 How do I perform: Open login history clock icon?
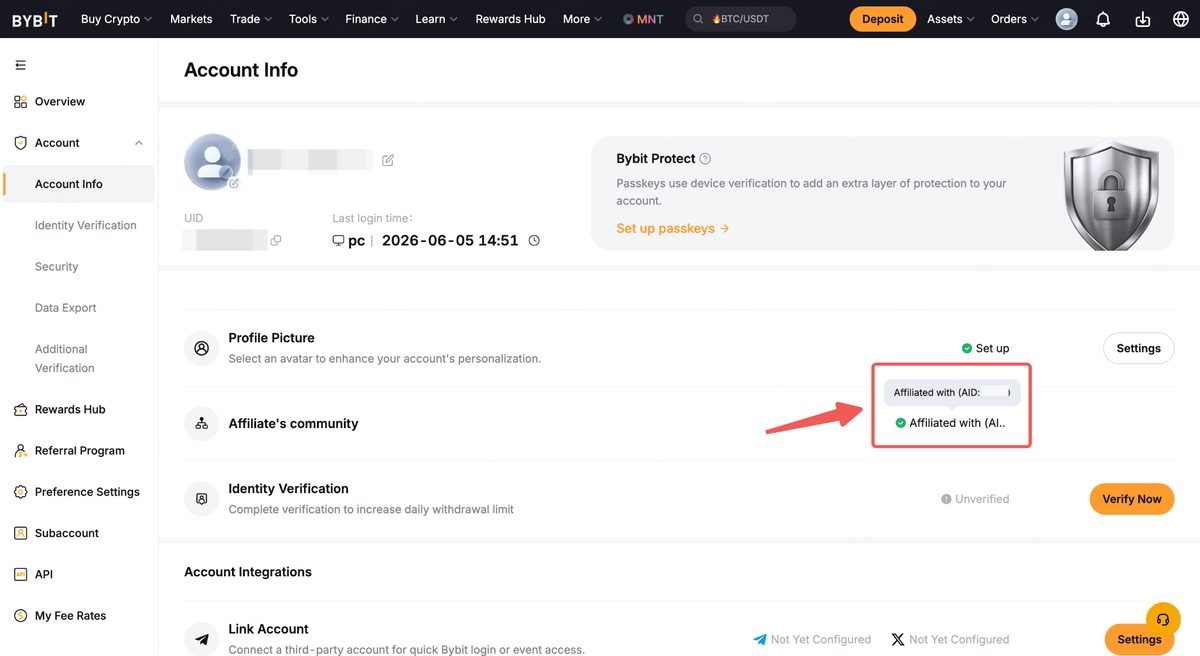click(x=534, y=241)
